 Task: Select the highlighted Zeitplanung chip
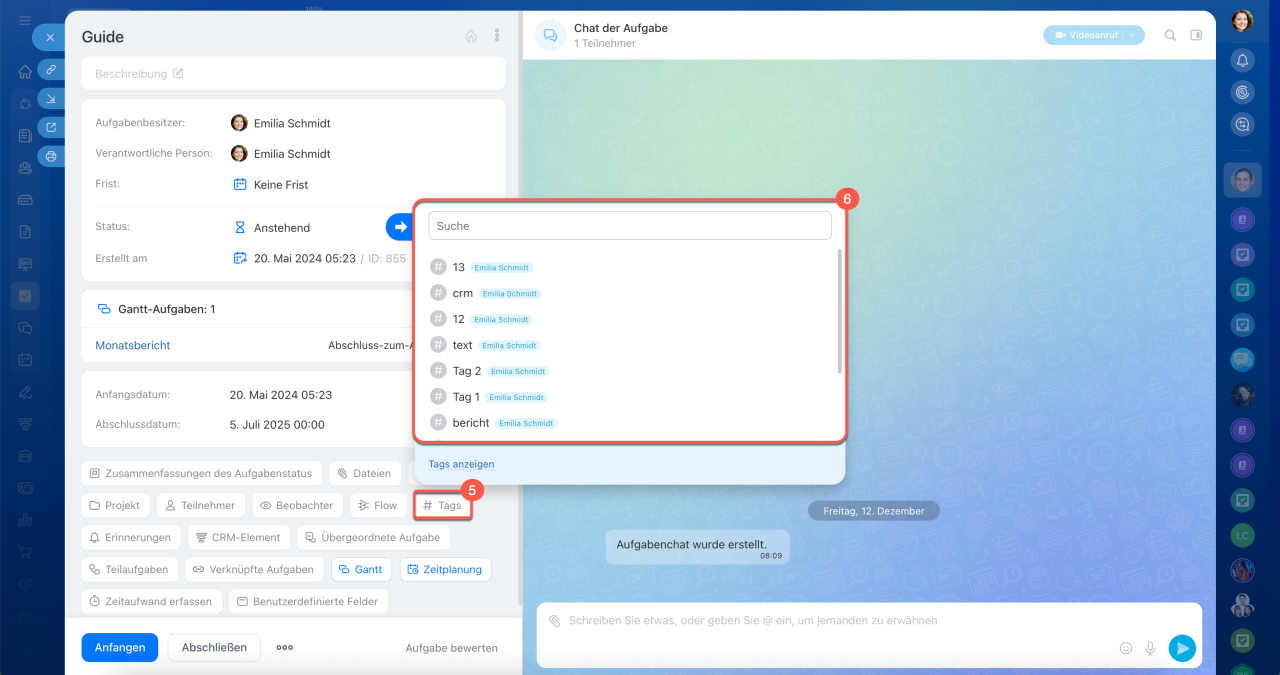pyautogui.click(x=445, y=569)
